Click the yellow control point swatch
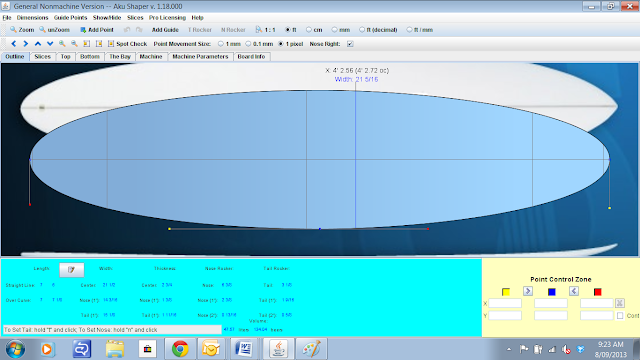 [506, 291]
